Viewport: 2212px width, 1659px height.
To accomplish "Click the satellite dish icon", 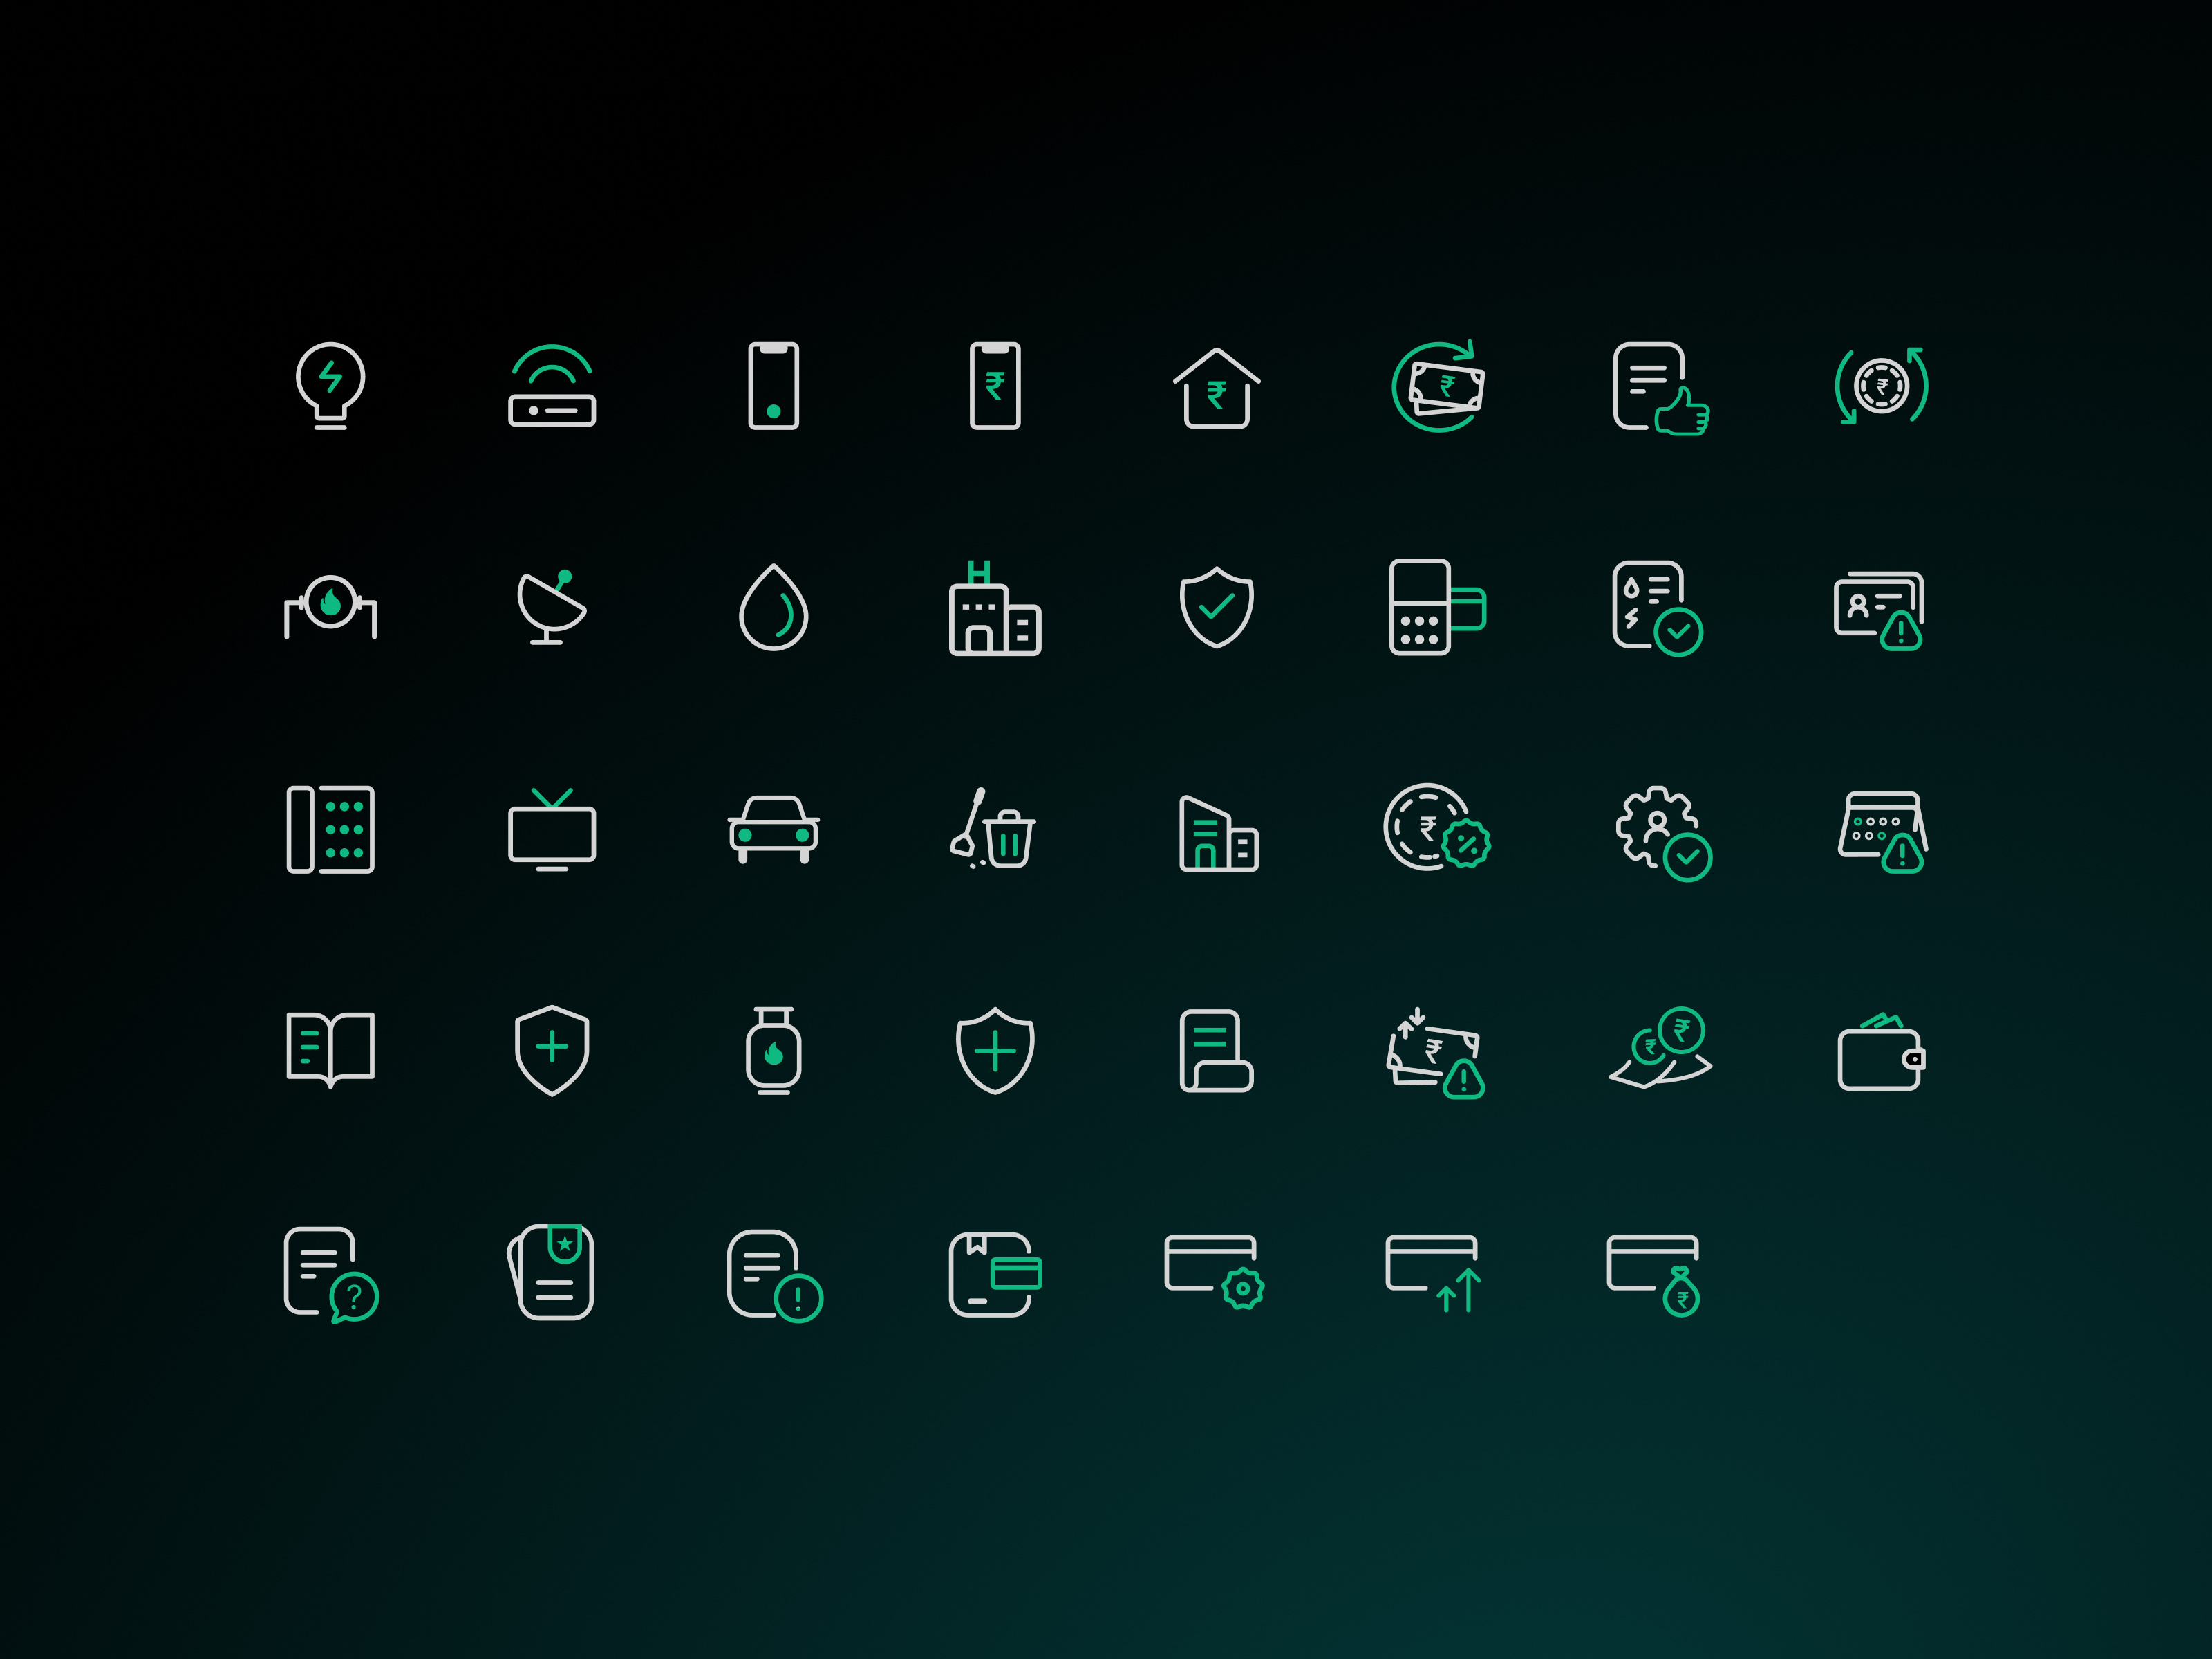I will pos(551,607).
